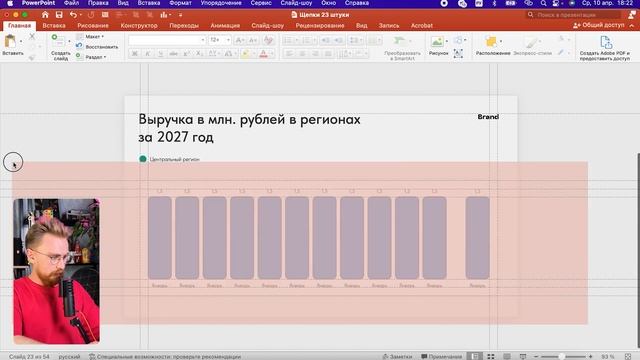Viewport: 640px width, 360px height.
Task: Decrease font size with the A- icon
Action: click(253, 40)
